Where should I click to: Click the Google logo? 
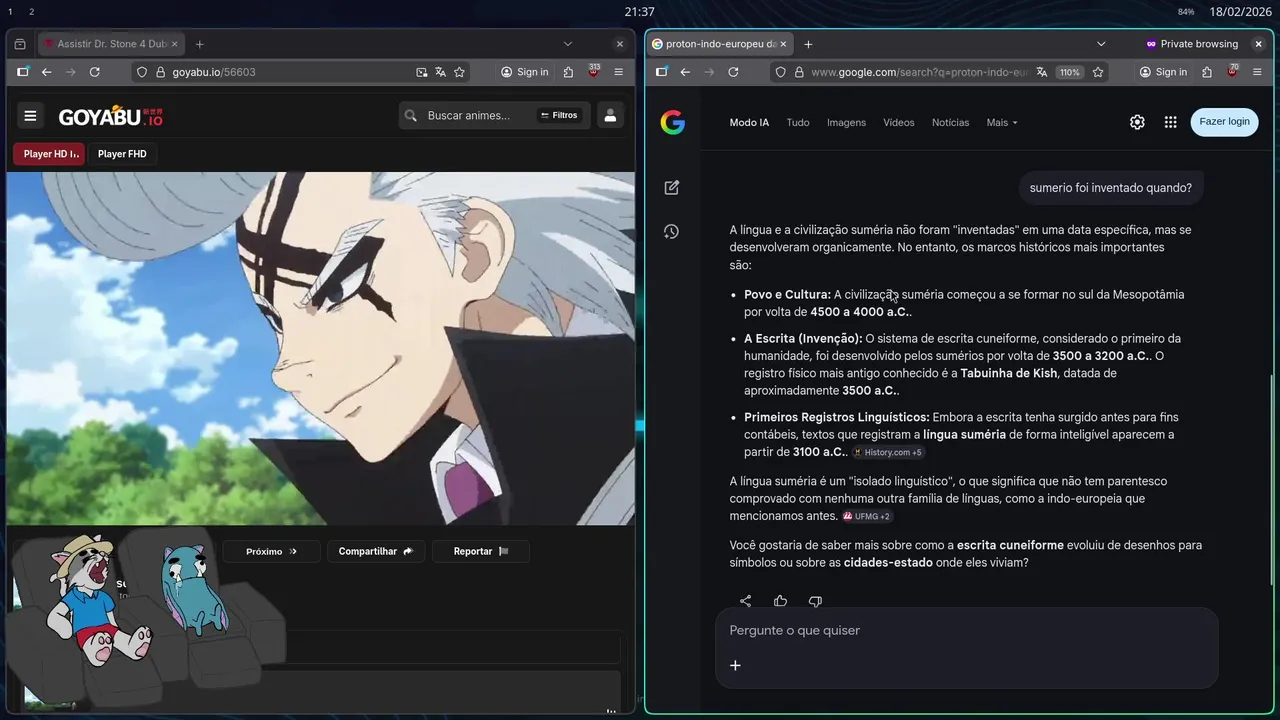673,123
